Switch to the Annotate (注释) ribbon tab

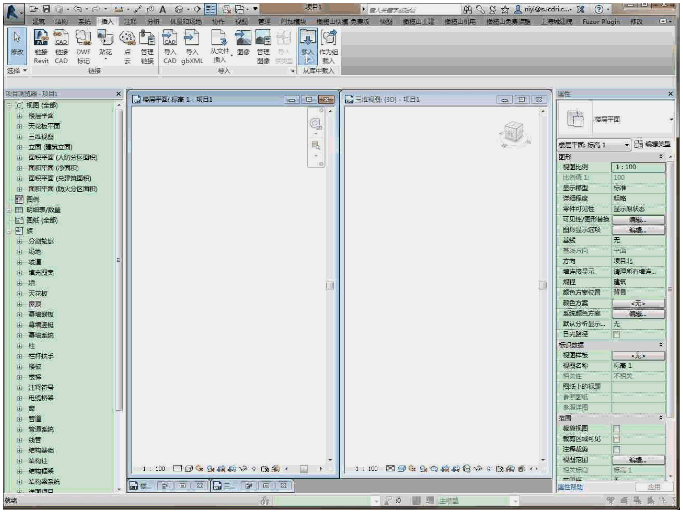click(x=130, y=21)
